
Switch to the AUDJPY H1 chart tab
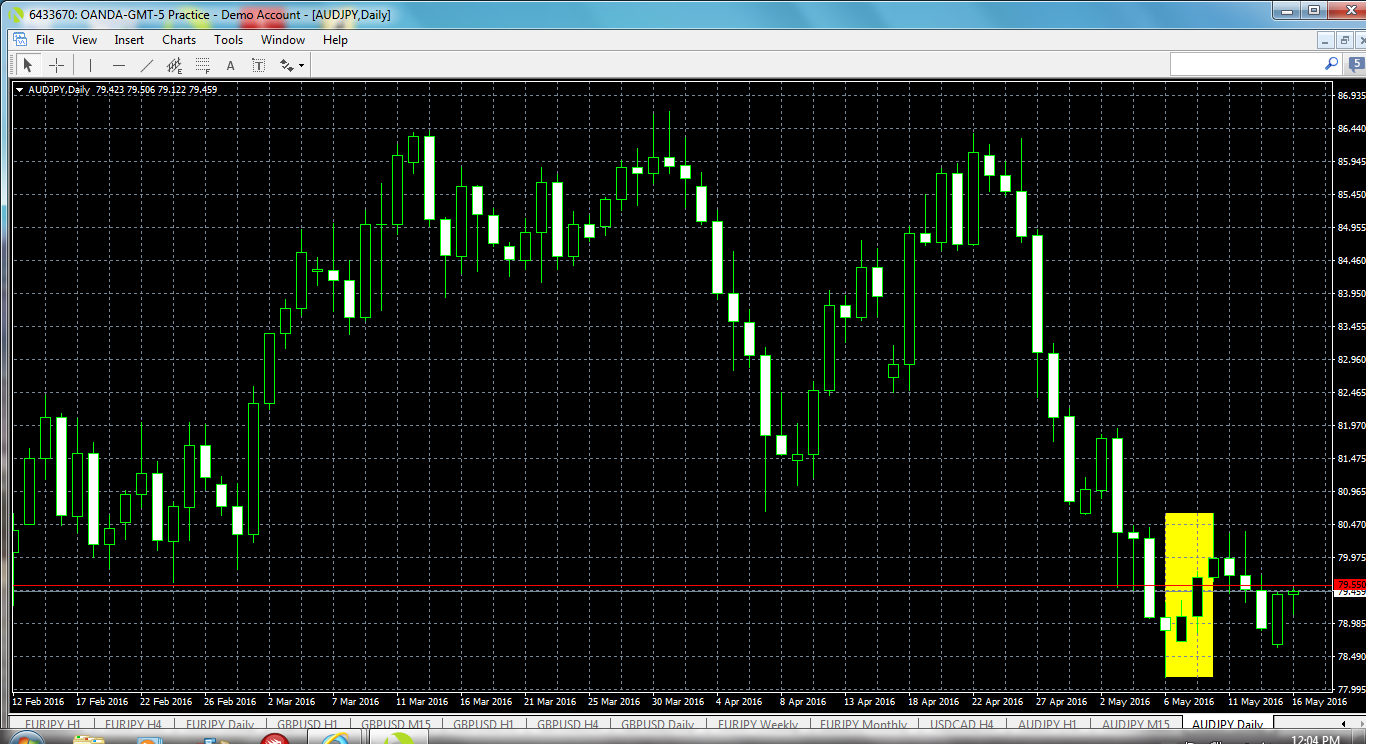(x=1047, y=724)
